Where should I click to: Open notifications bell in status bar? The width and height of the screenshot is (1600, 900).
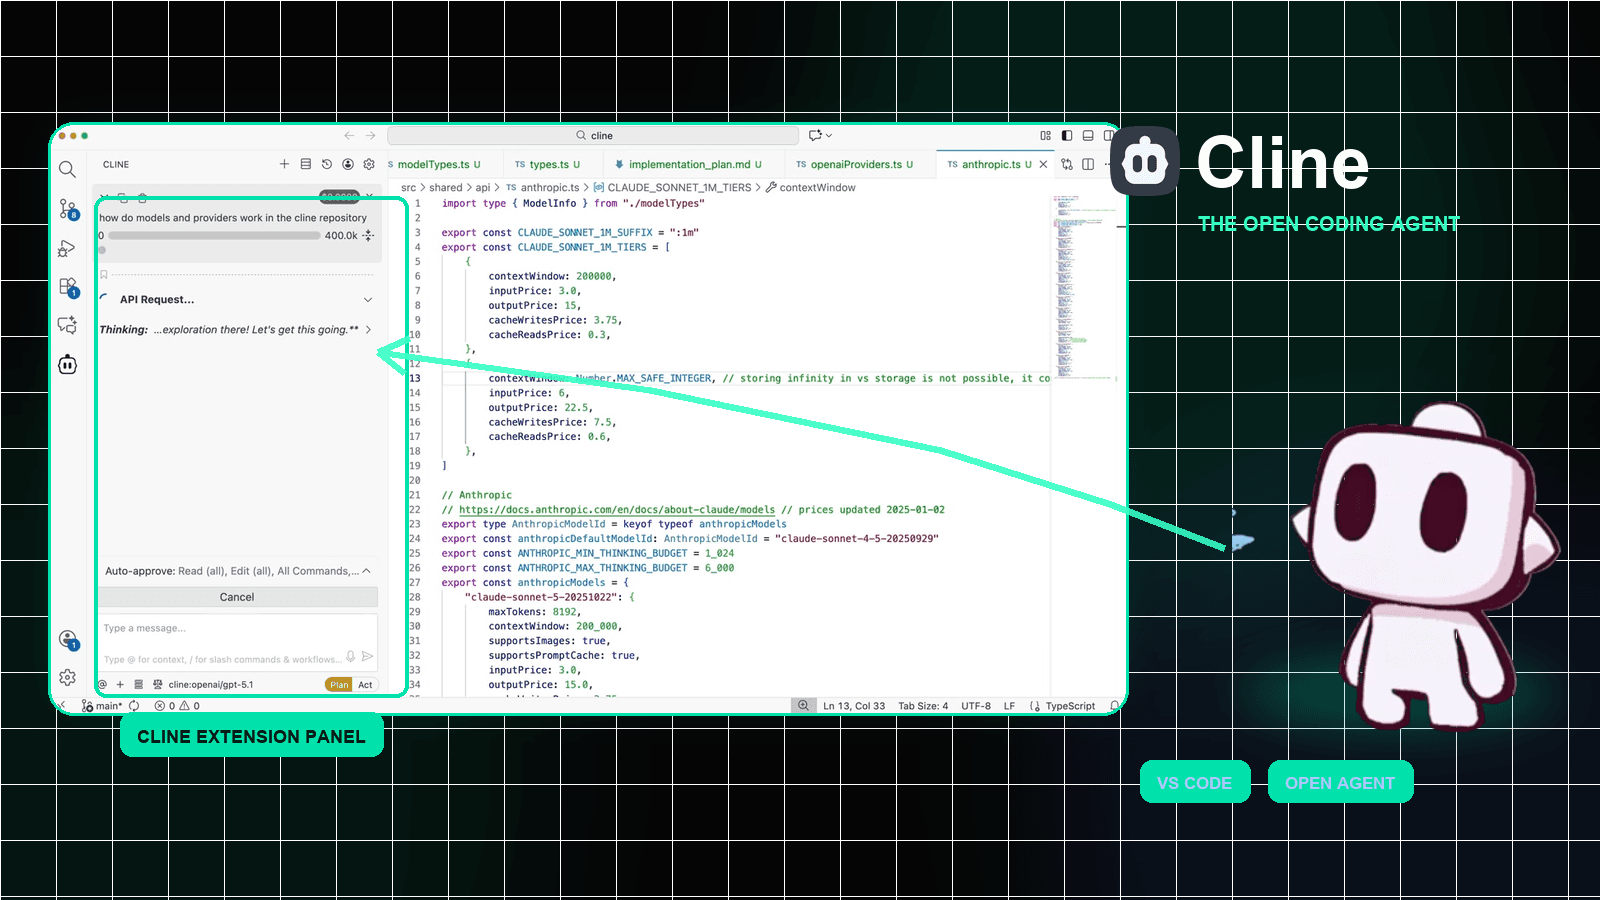point(1114,706)
